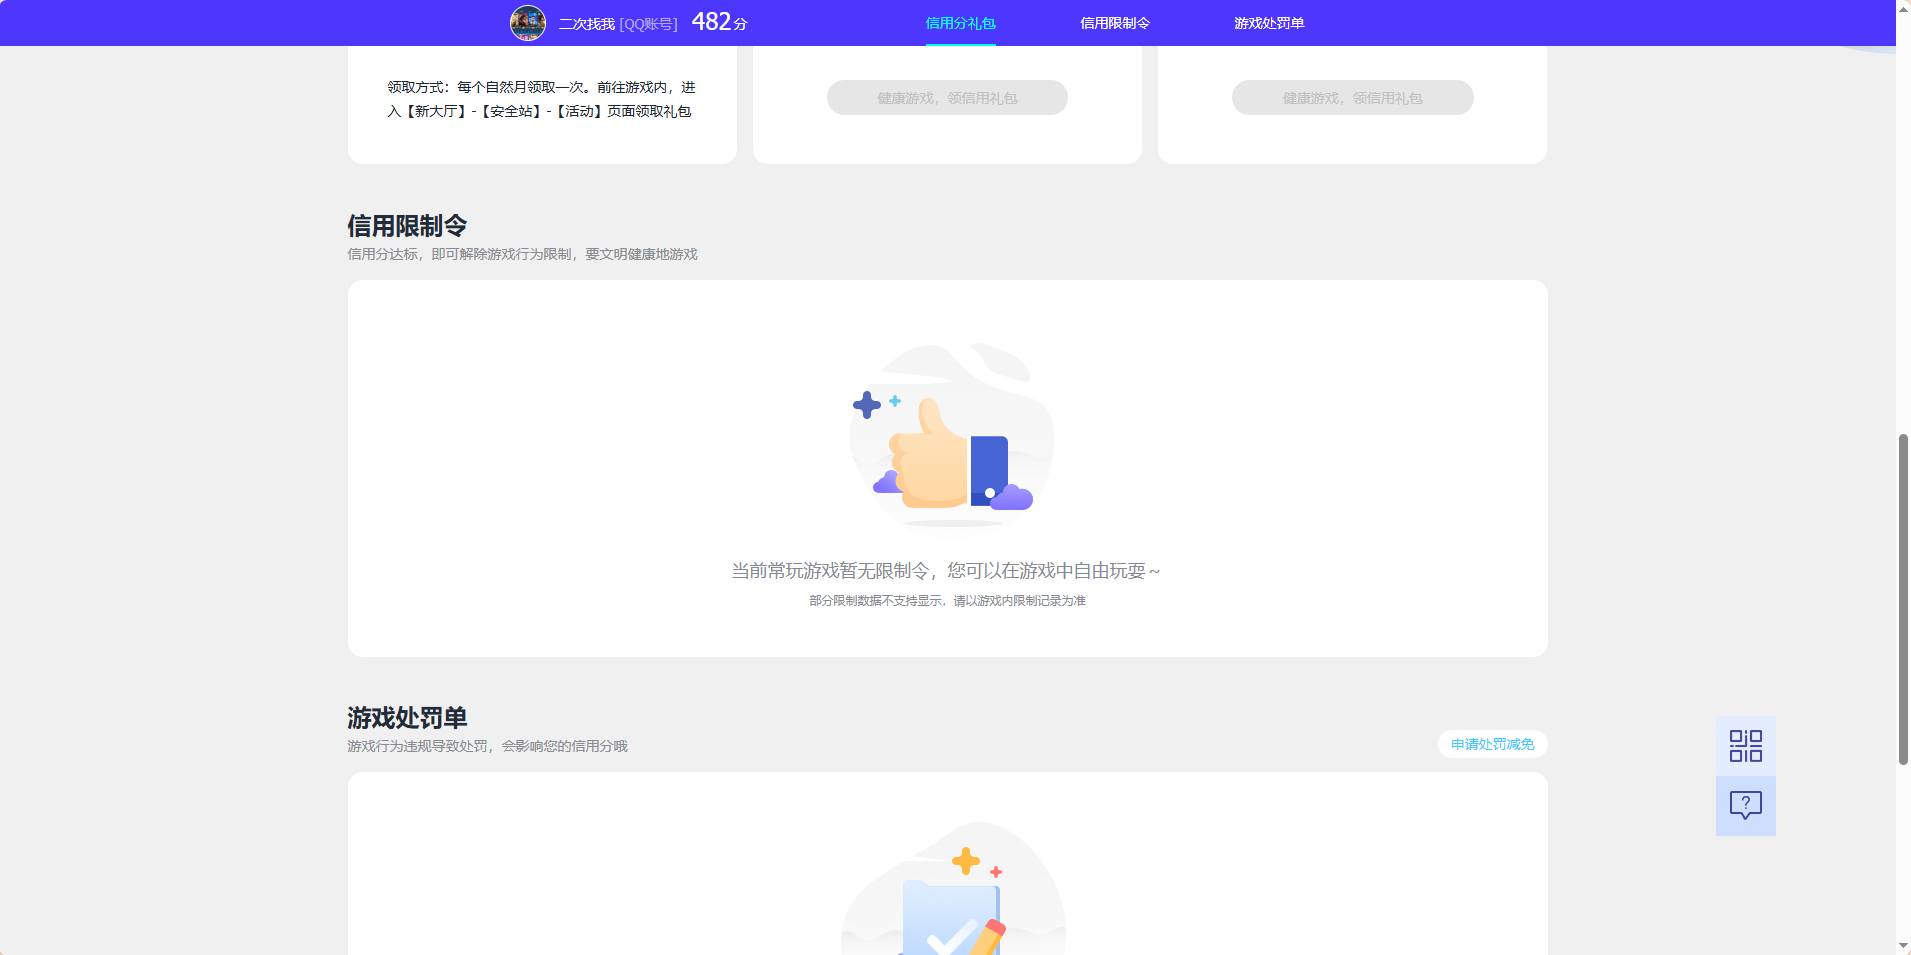
Task: Click the 游戏行为违规导致处罚 subtitle text
Action: [487, 746]
